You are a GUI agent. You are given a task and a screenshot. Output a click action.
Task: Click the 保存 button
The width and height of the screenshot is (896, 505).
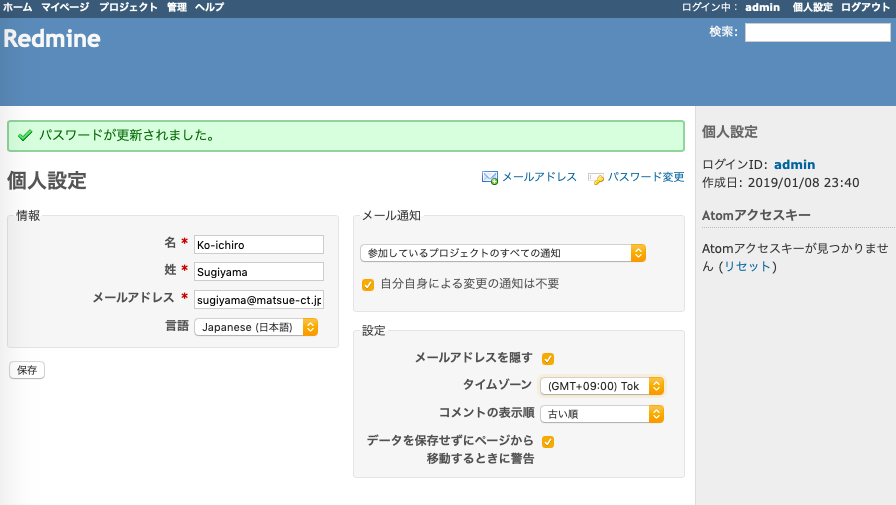point(27,370)
